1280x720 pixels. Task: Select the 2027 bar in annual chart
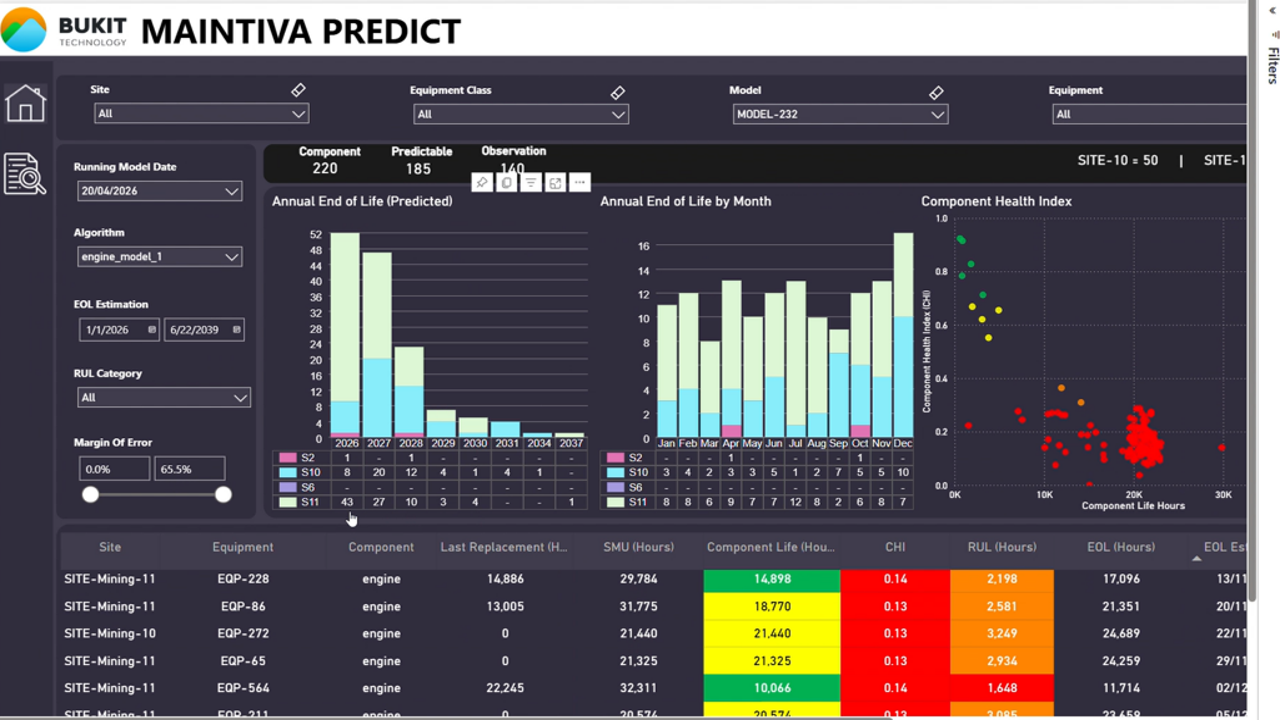coord(377,345)
